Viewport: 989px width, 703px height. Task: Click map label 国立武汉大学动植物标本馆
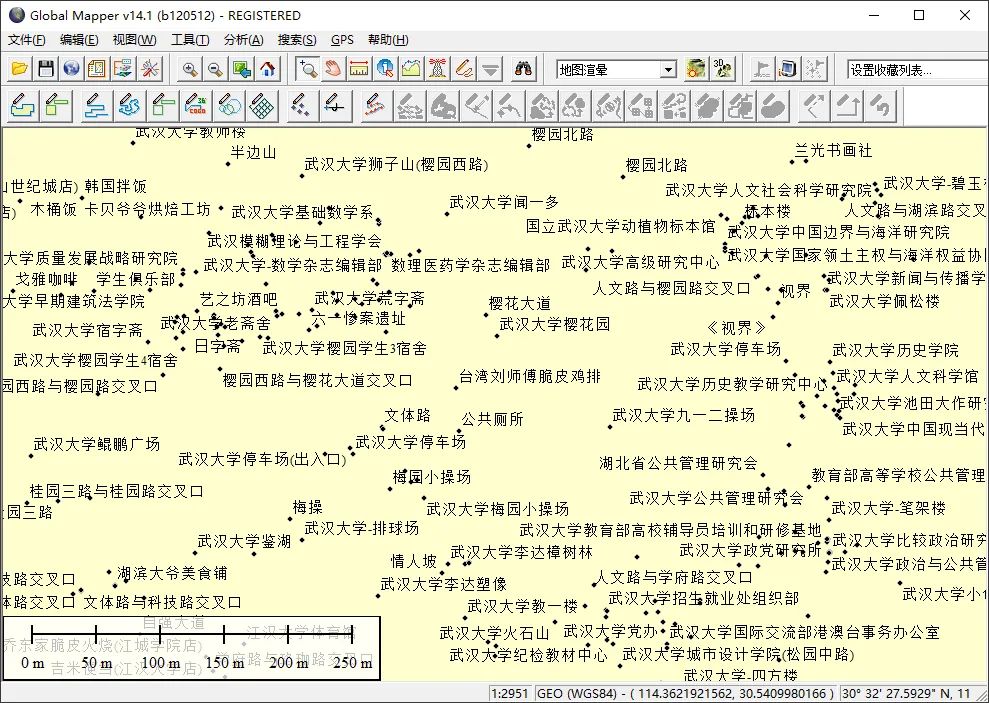[x=621, y=226]
